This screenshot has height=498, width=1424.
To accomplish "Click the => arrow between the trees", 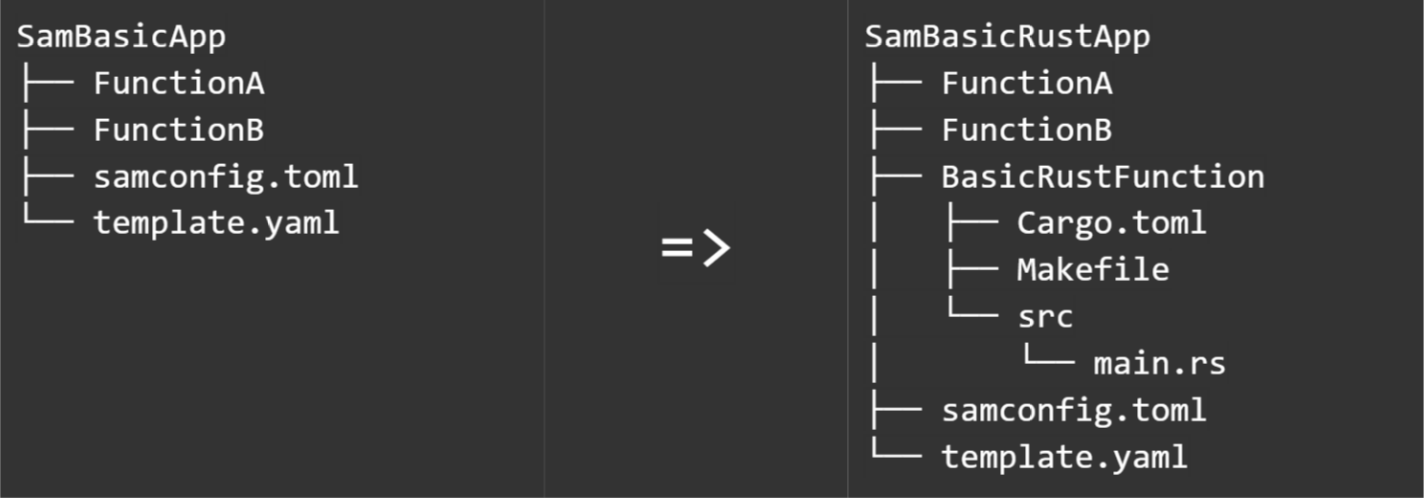I will 695,248.
